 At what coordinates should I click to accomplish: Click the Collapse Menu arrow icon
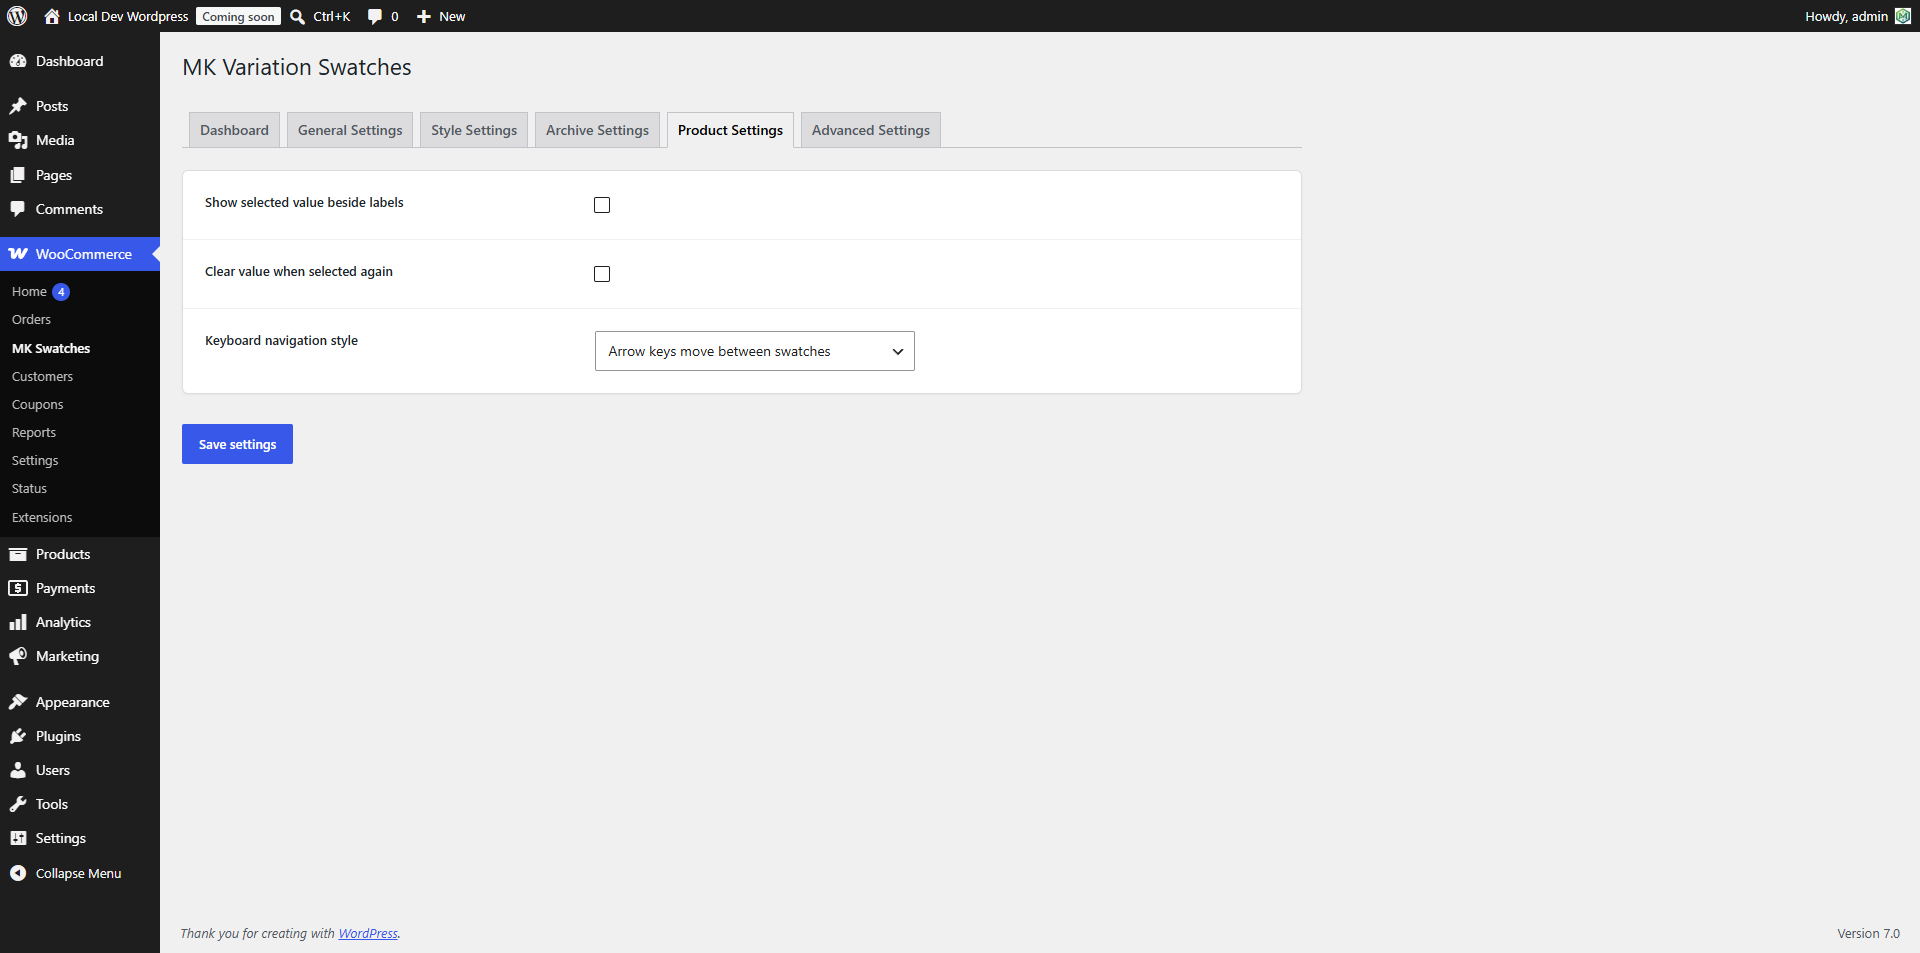click(18, 873)
